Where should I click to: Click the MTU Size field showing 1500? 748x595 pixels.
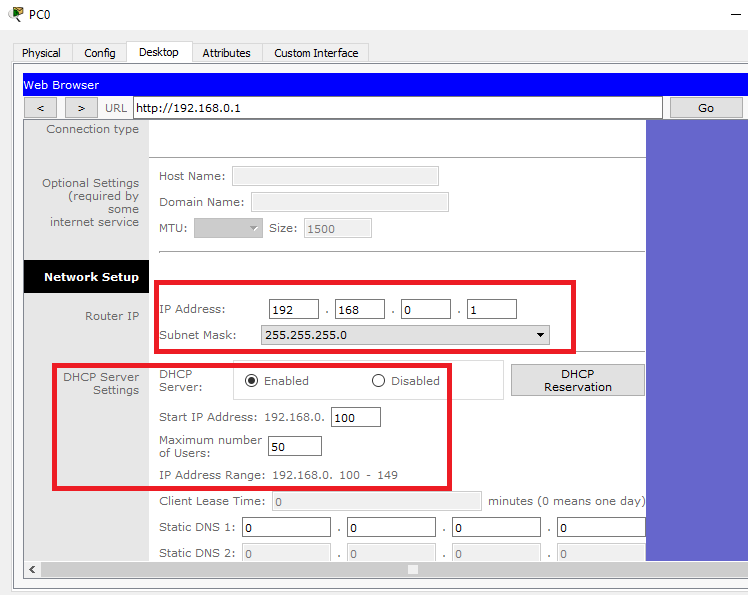pos(338,228)
